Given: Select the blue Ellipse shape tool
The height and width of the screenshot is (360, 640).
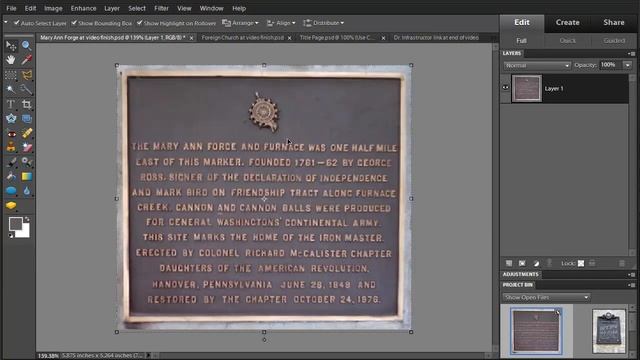Looking at the screenshot, I should 11,191.
